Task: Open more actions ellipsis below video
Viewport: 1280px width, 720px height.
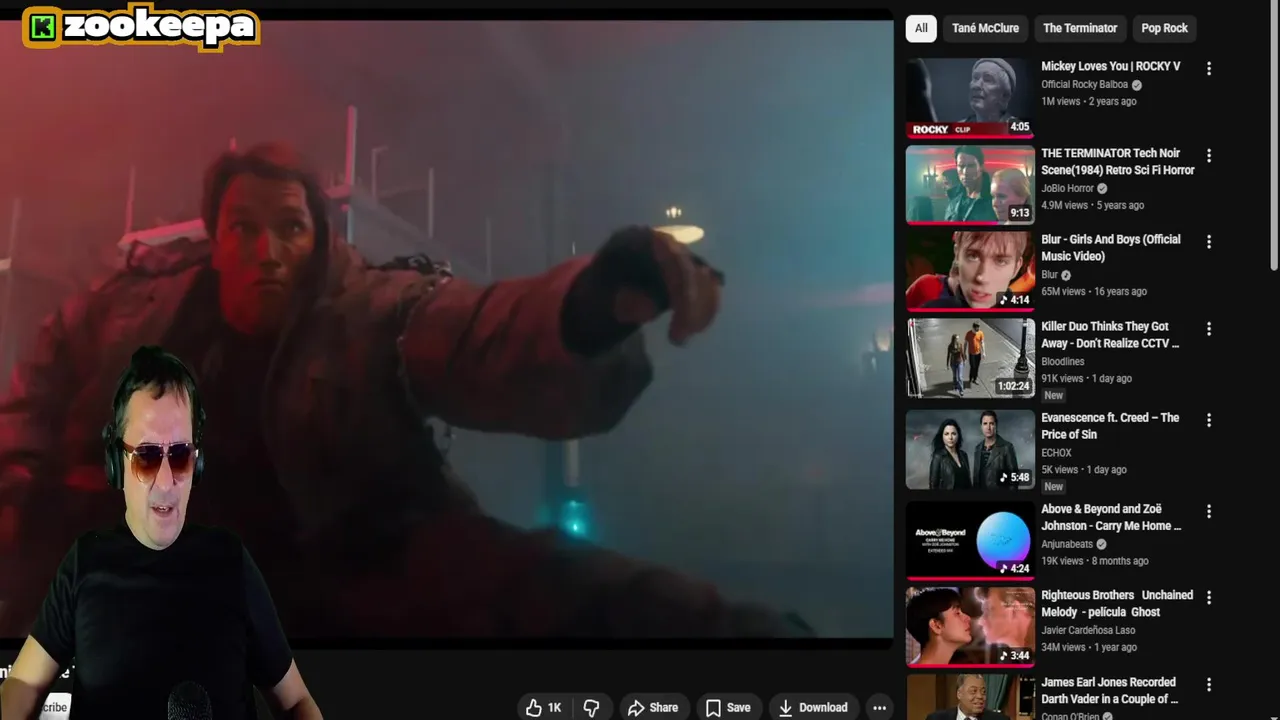Action: tap(879, 707)
